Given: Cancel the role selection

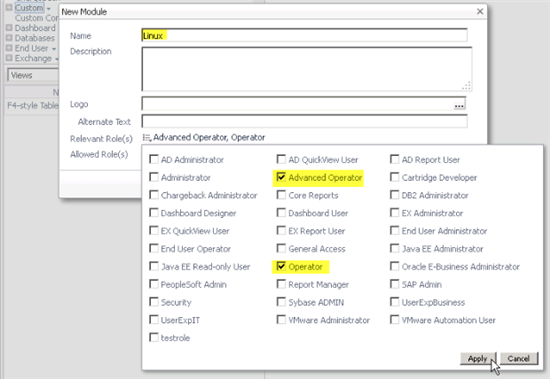Looking at the screenshot, I should 519,358.
